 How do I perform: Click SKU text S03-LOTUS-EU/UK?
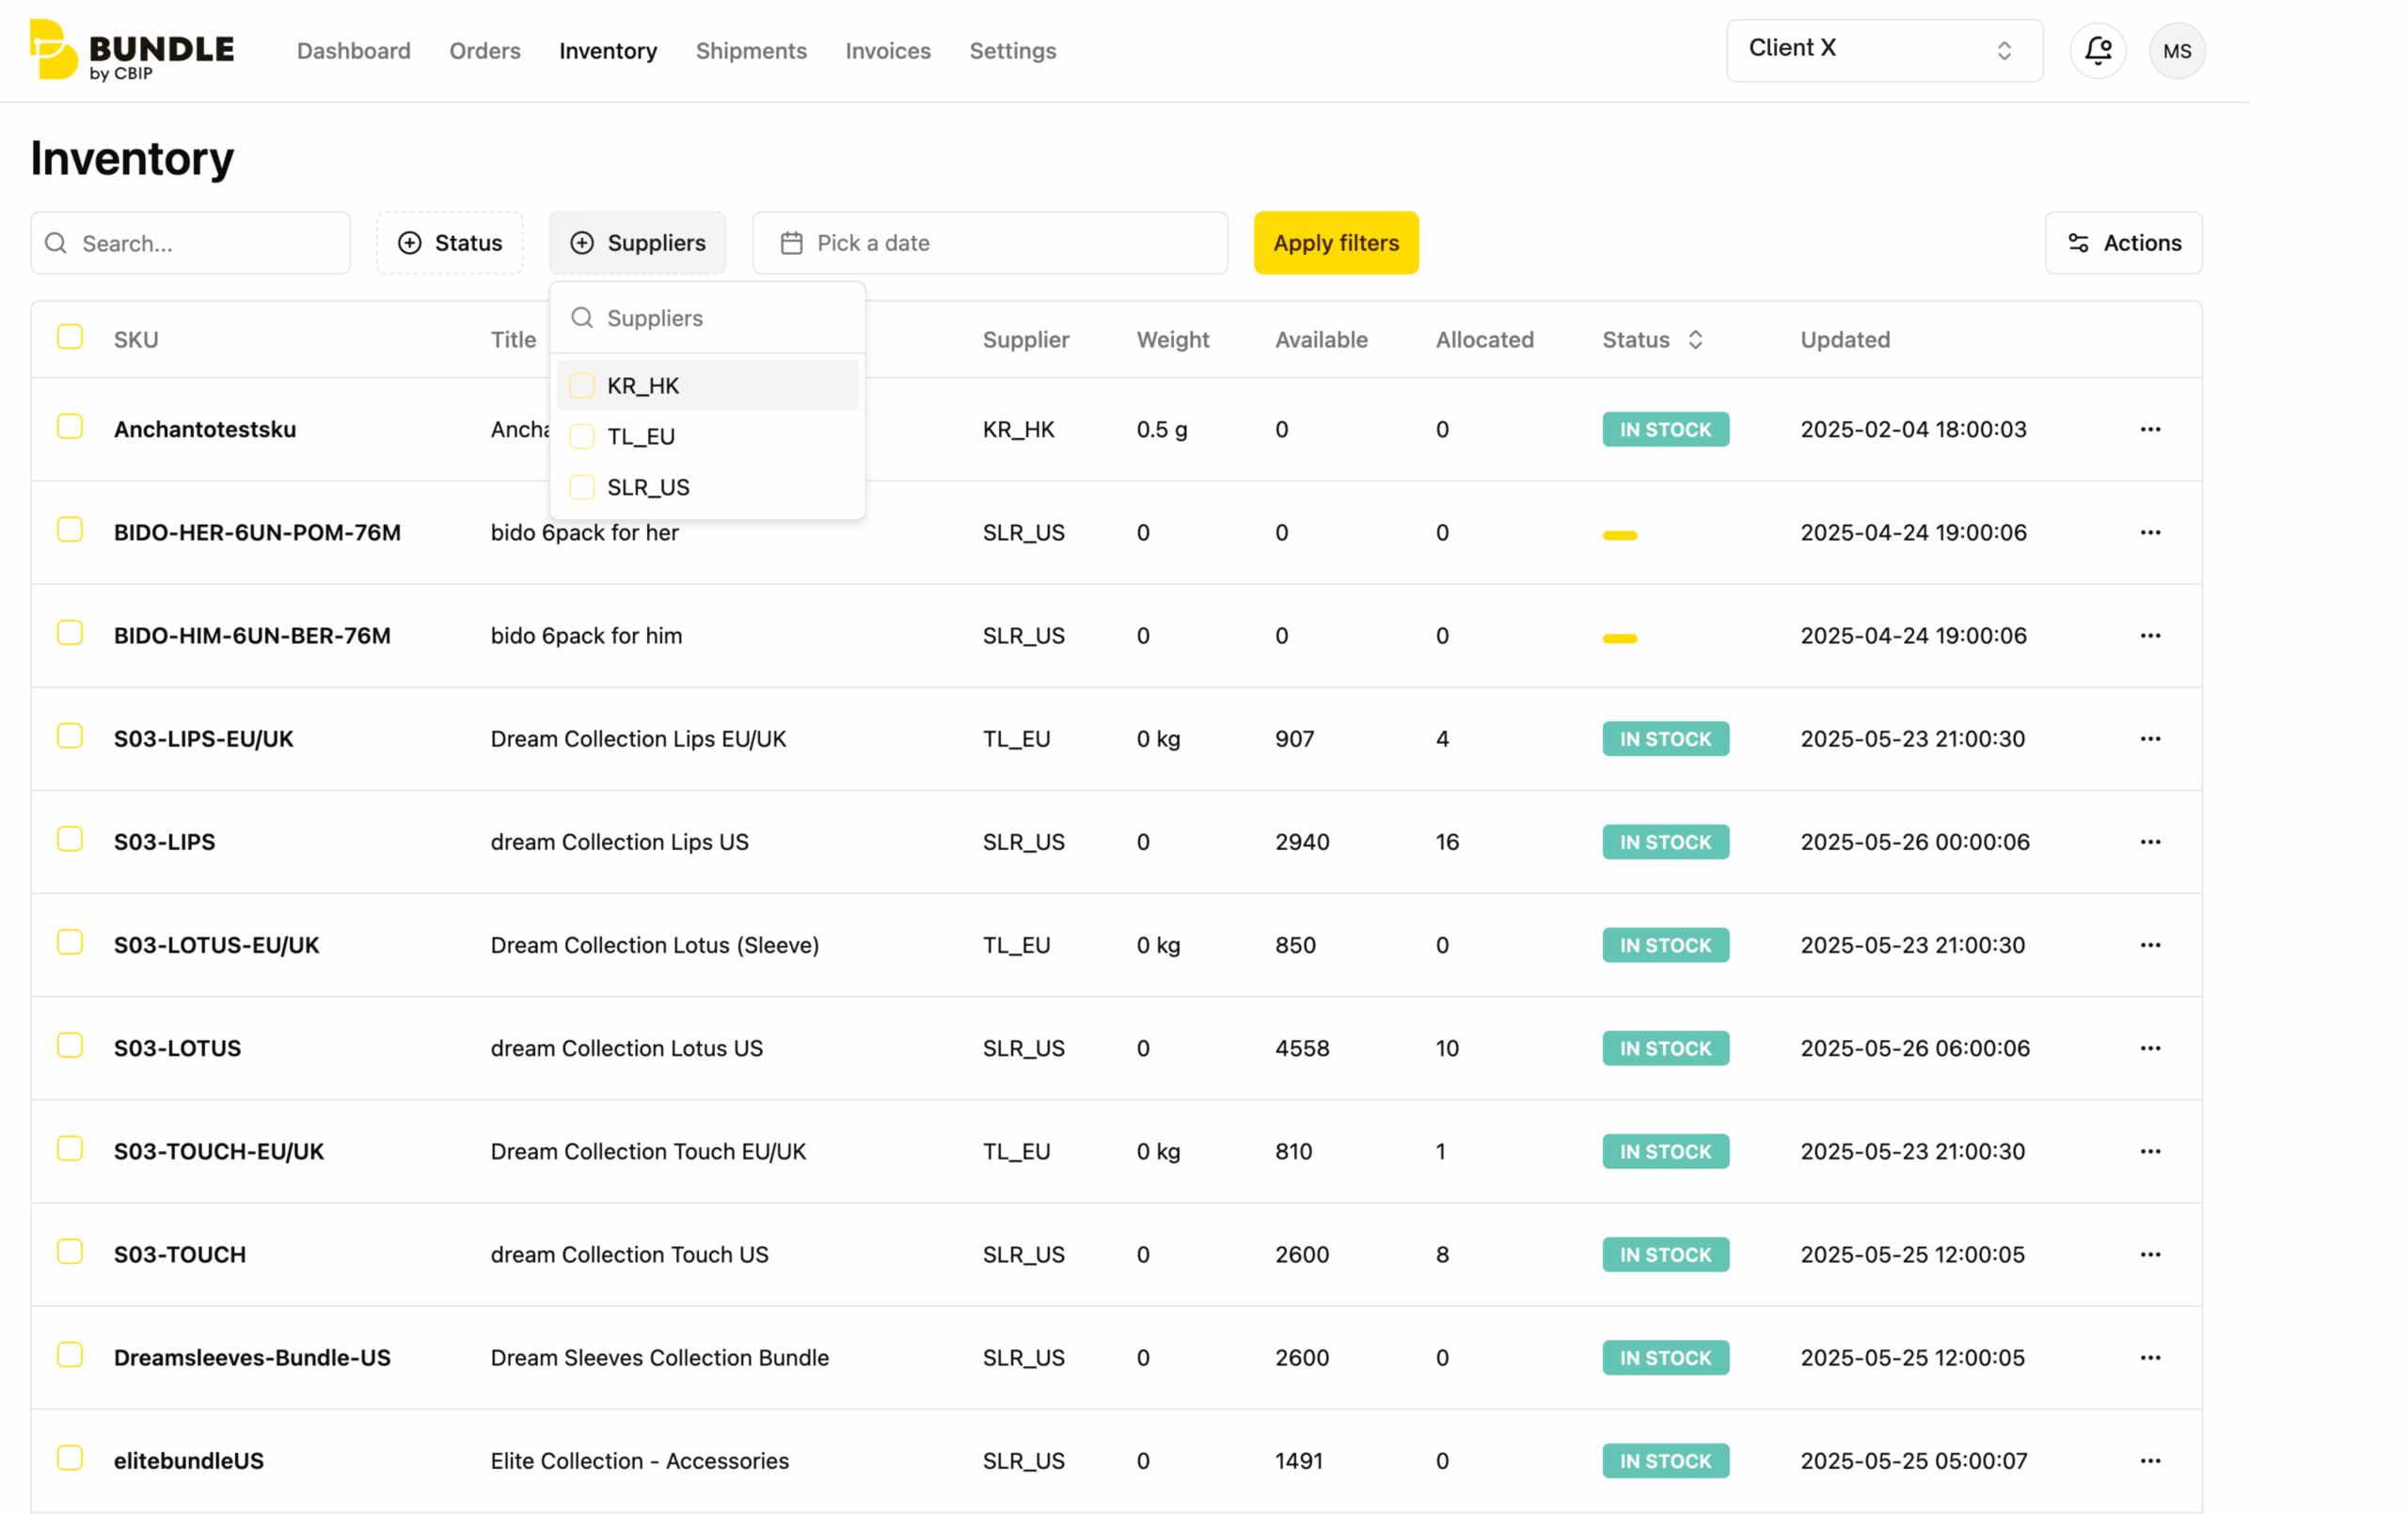tap(216, 944)
